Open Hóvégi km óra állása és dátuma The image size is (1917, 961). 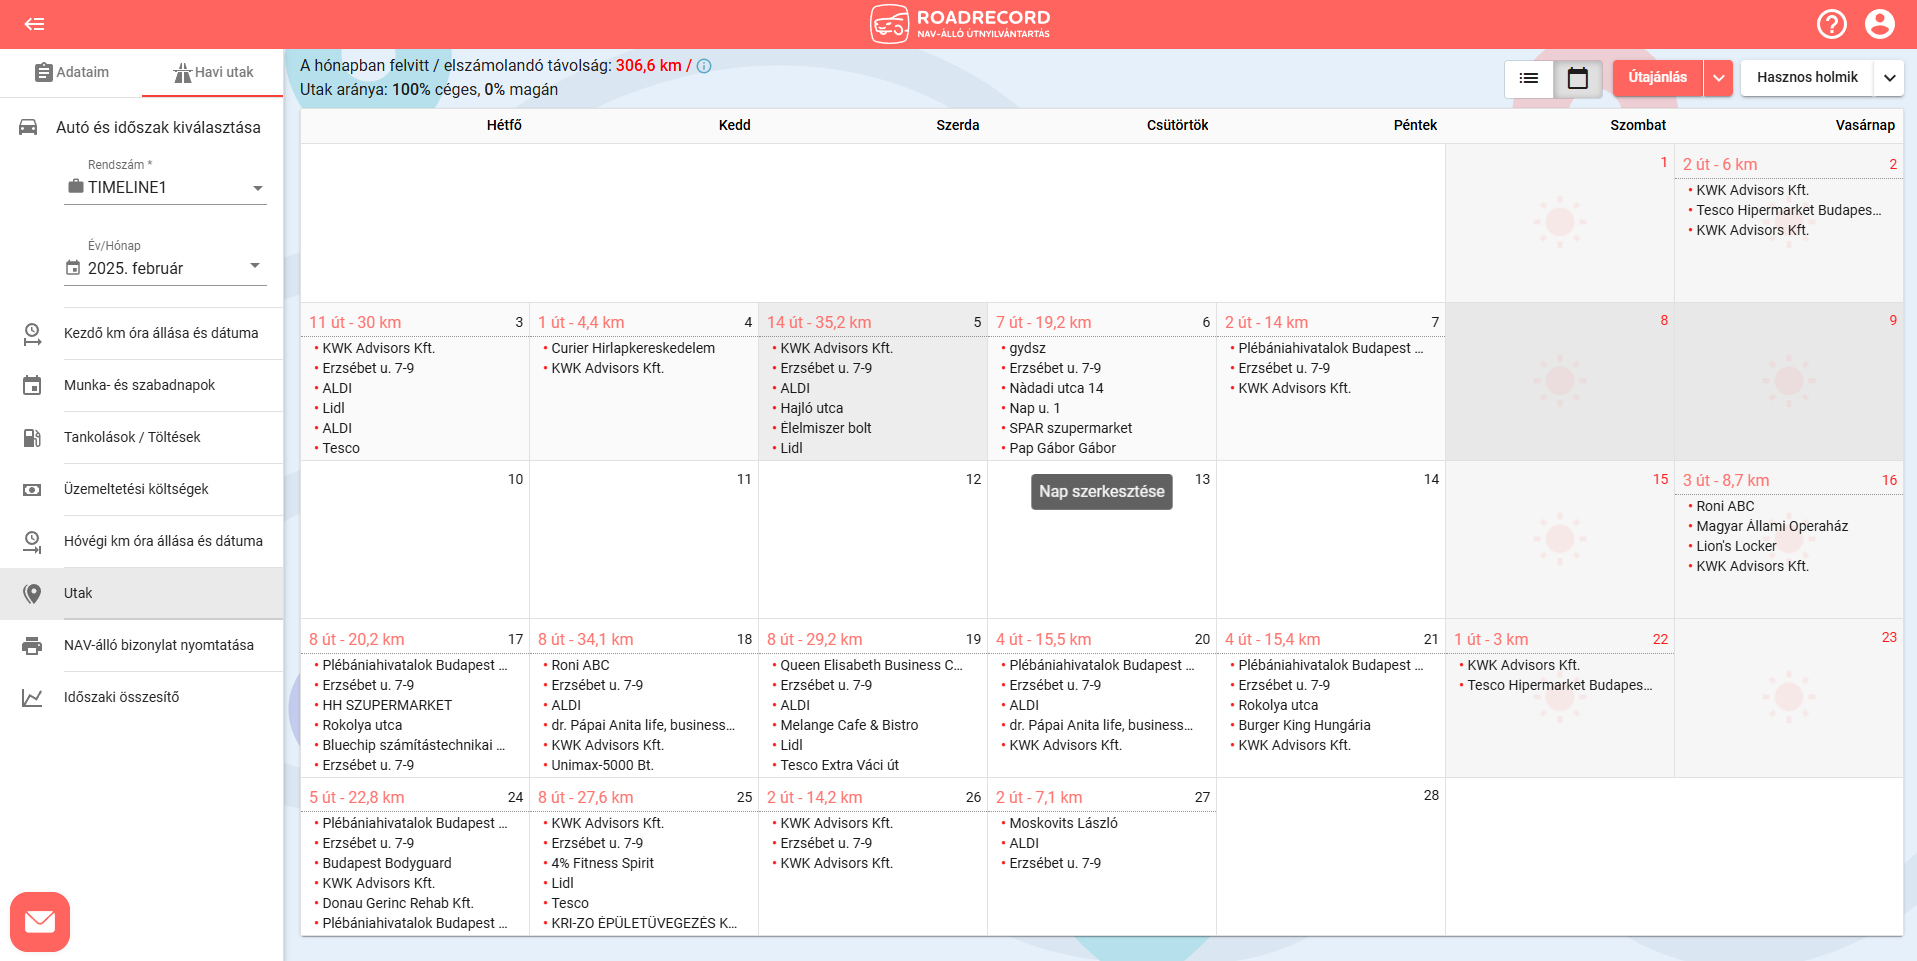[142, 541]
